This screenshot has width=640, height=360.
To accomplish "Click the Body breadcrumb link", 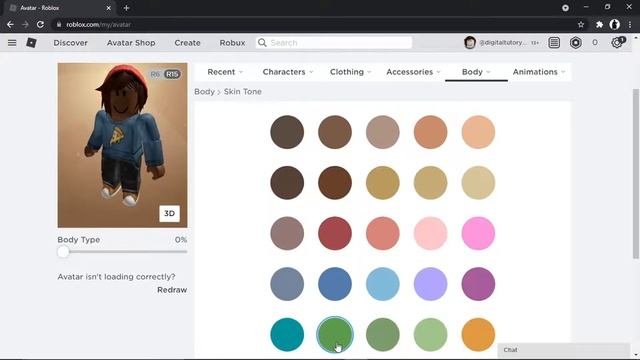I will pyautogui.click(x=204, y=92).
